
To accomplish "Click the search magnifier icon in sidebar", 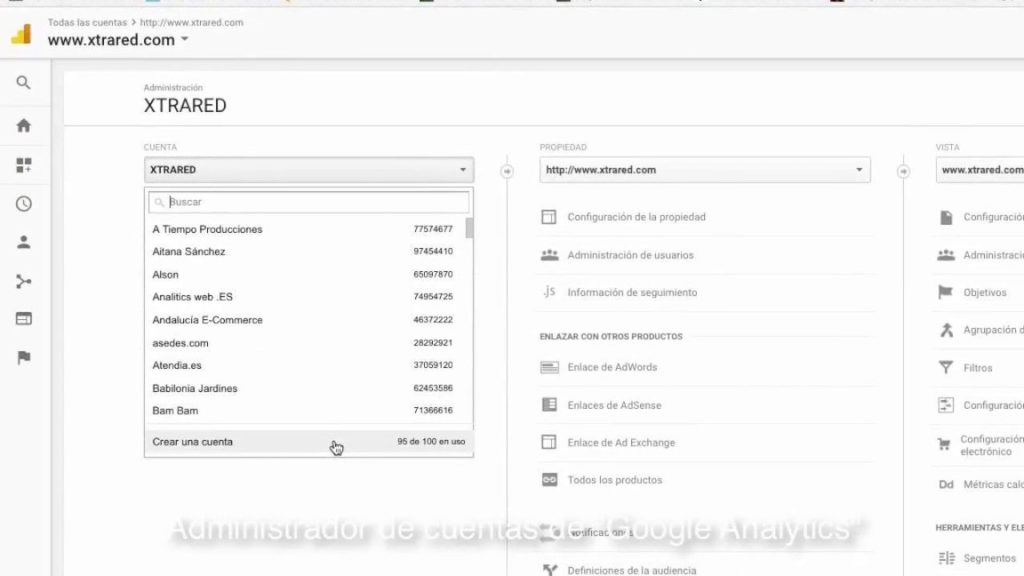I will pos(23,83).
